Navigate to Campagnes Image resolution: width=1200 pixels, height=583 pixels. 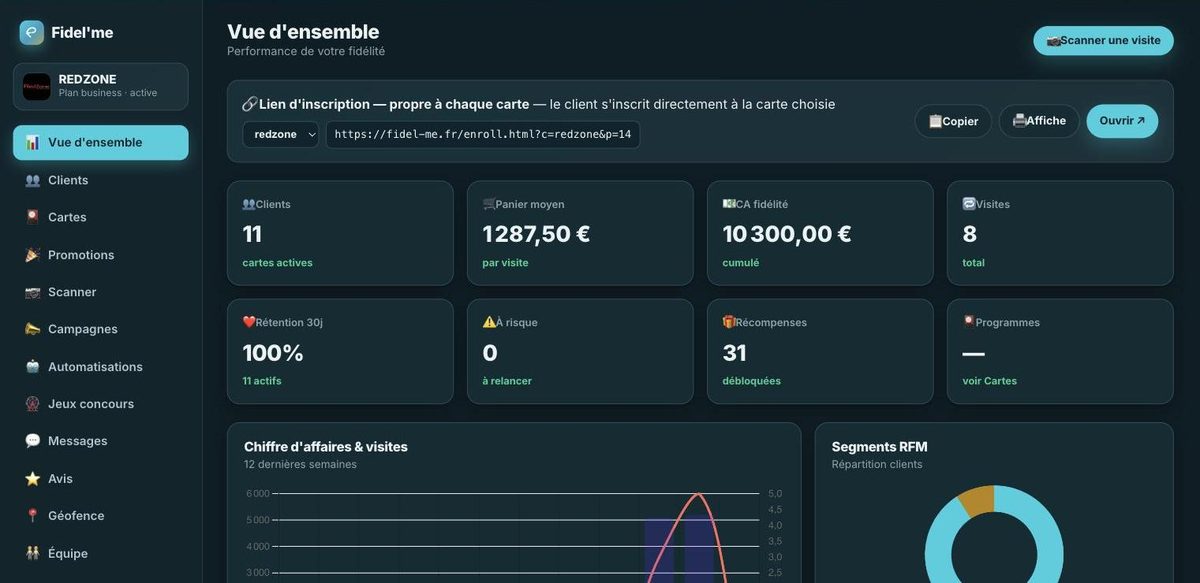coord(101,329)
